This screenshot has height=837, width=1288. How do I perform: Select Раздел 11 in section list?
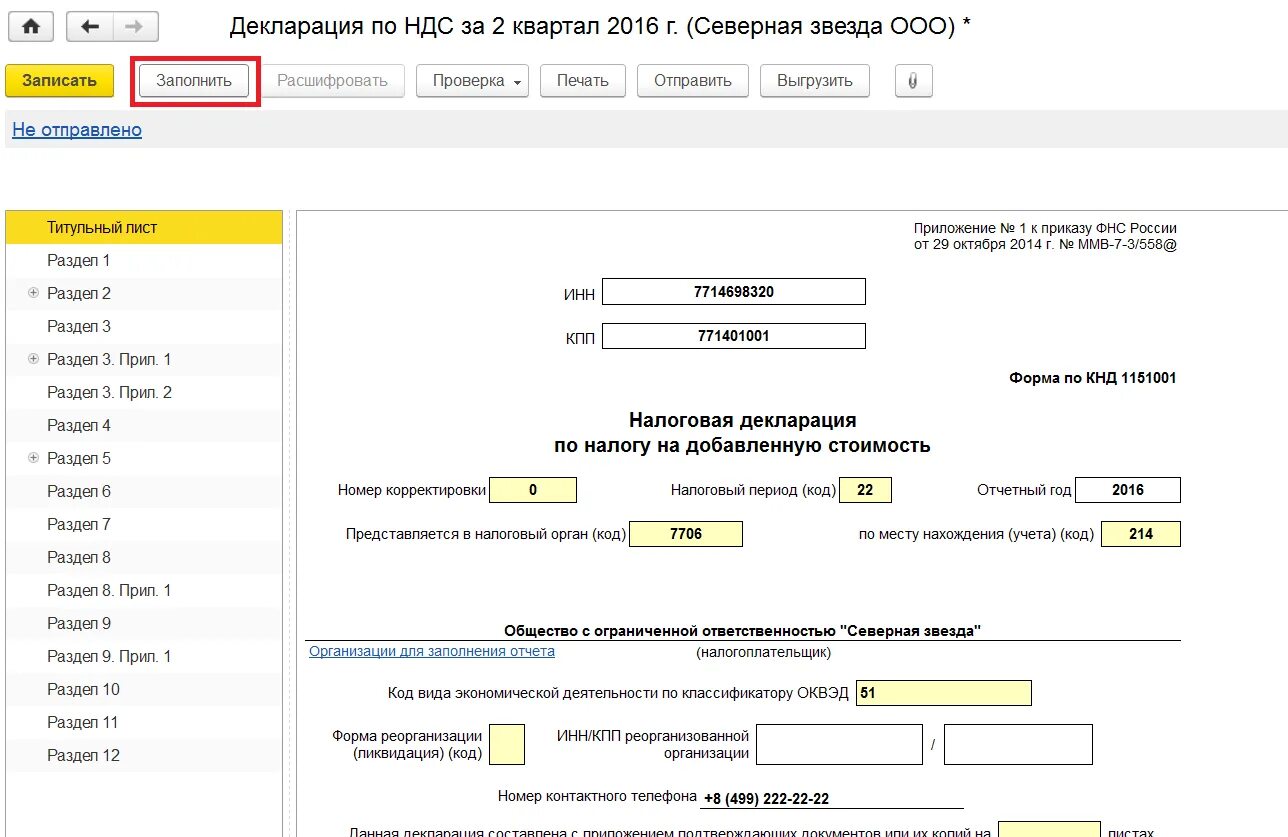pyautogui.click(x=144, y=722)
